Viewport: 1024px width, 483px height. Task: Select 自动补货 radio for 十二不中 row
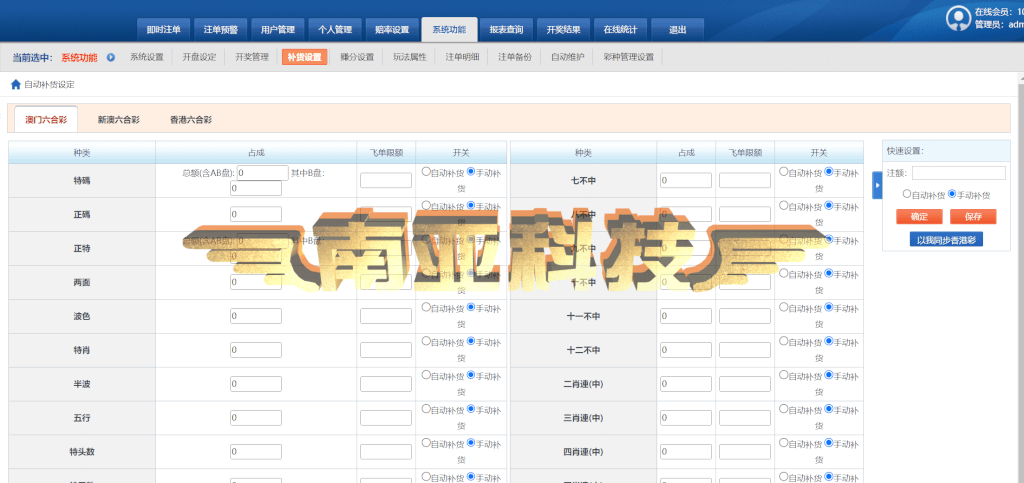[x=783, y=341]
